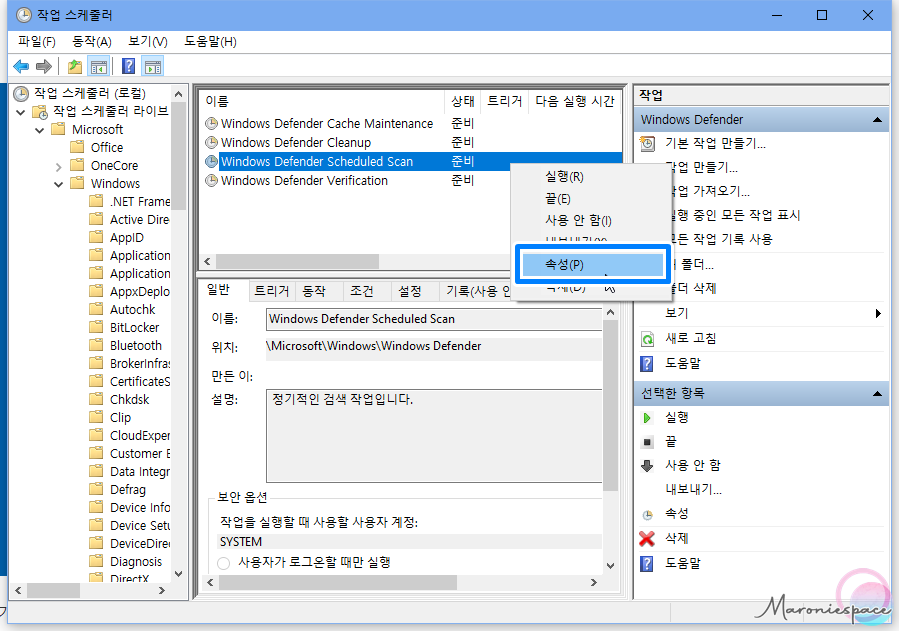Click the 도움말 icon under 선택한 항목
The width and height of the screenshot is (899, 631).
[647, 564]
